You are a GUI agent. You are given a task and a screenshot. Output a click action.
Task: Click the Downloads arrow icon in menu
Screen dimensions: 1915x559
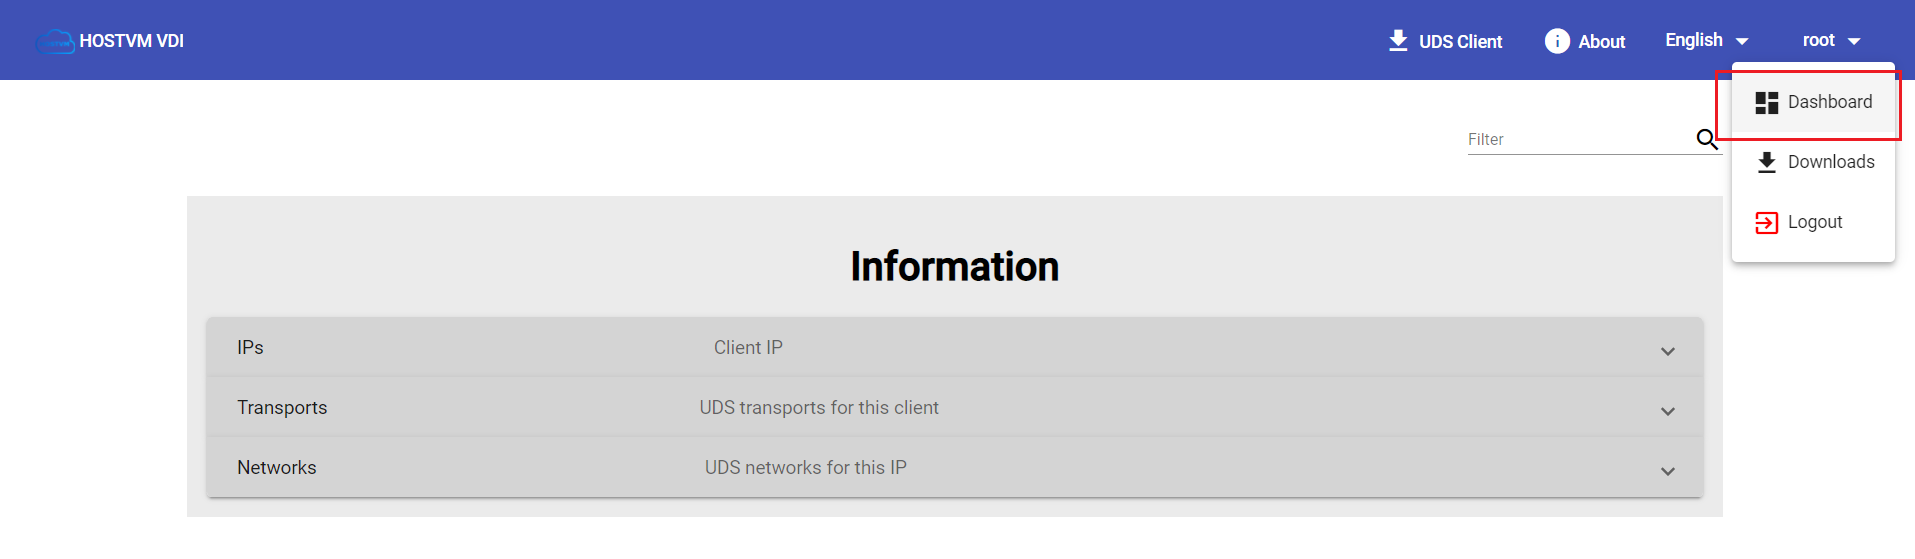[1767, 162]
